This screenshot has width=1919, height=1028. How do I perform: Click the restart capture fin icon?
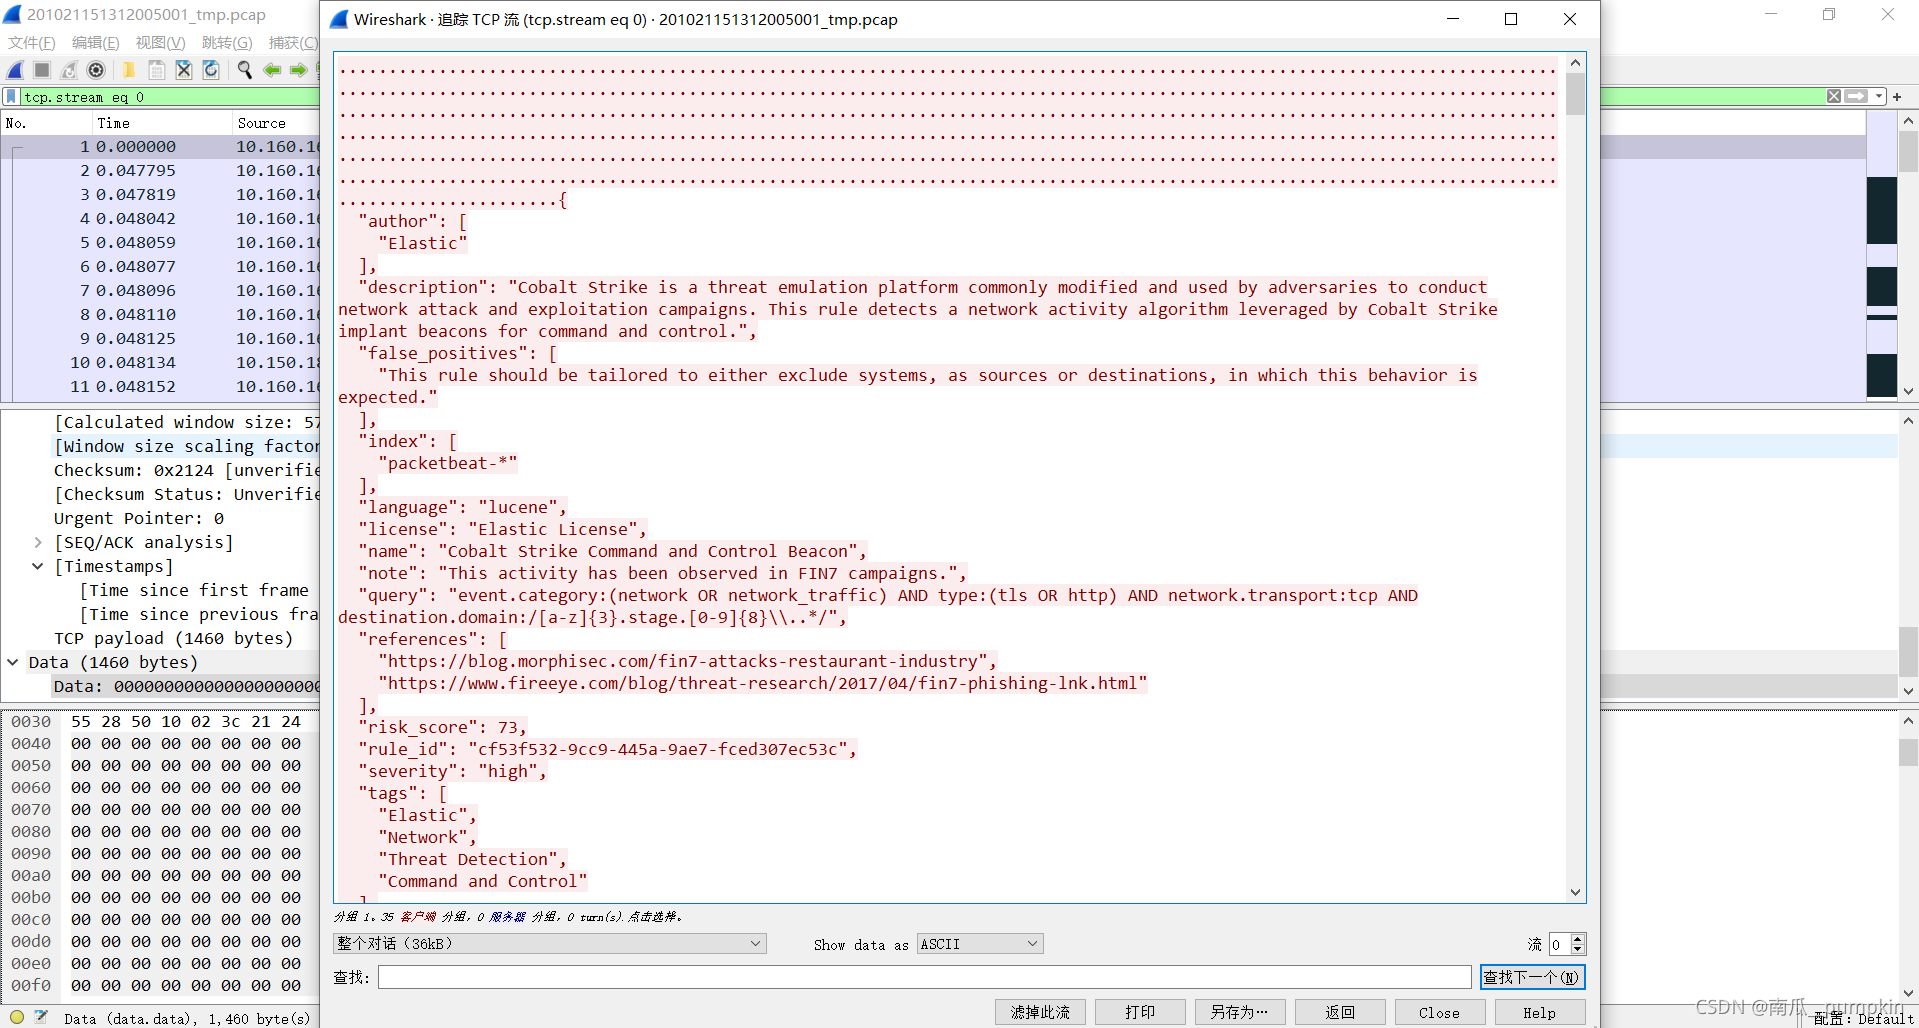69,70
